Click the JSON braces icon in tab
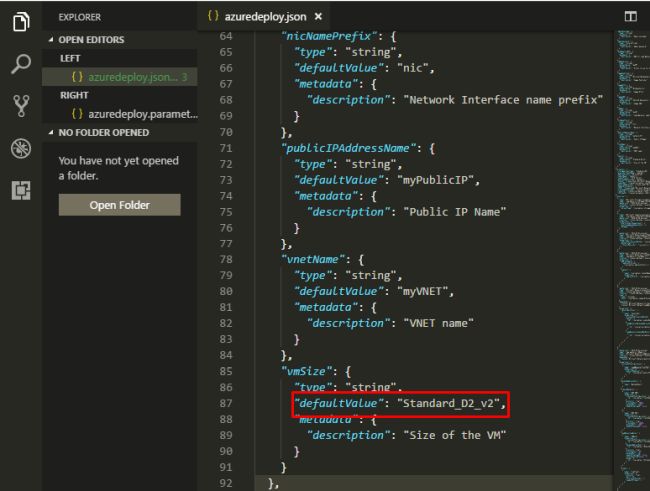 click(213, 16)
